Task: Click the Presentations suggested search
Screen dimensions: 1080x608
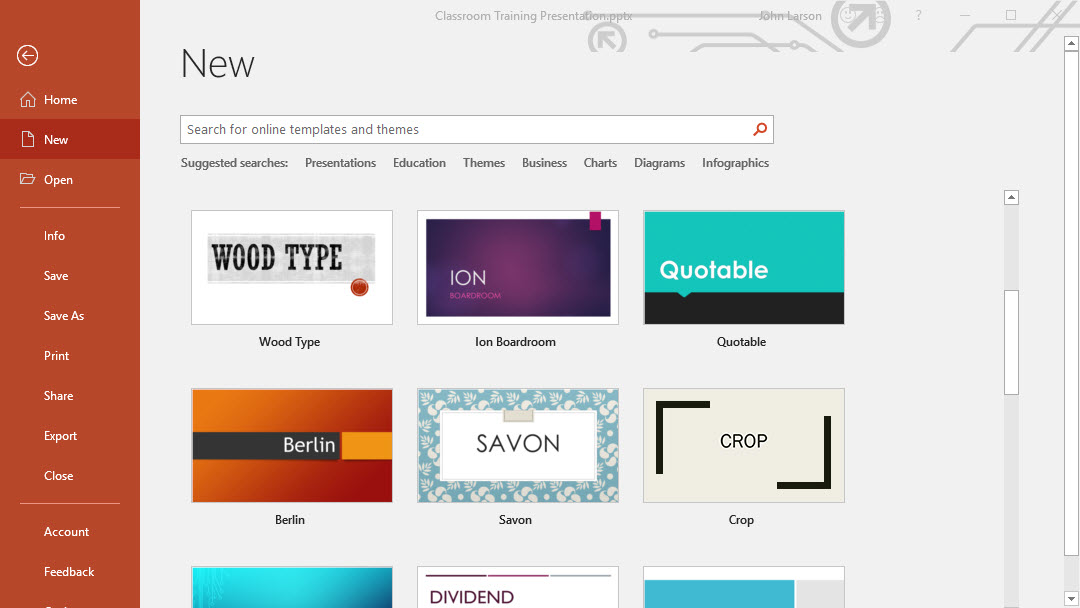Action: point(340,163)
